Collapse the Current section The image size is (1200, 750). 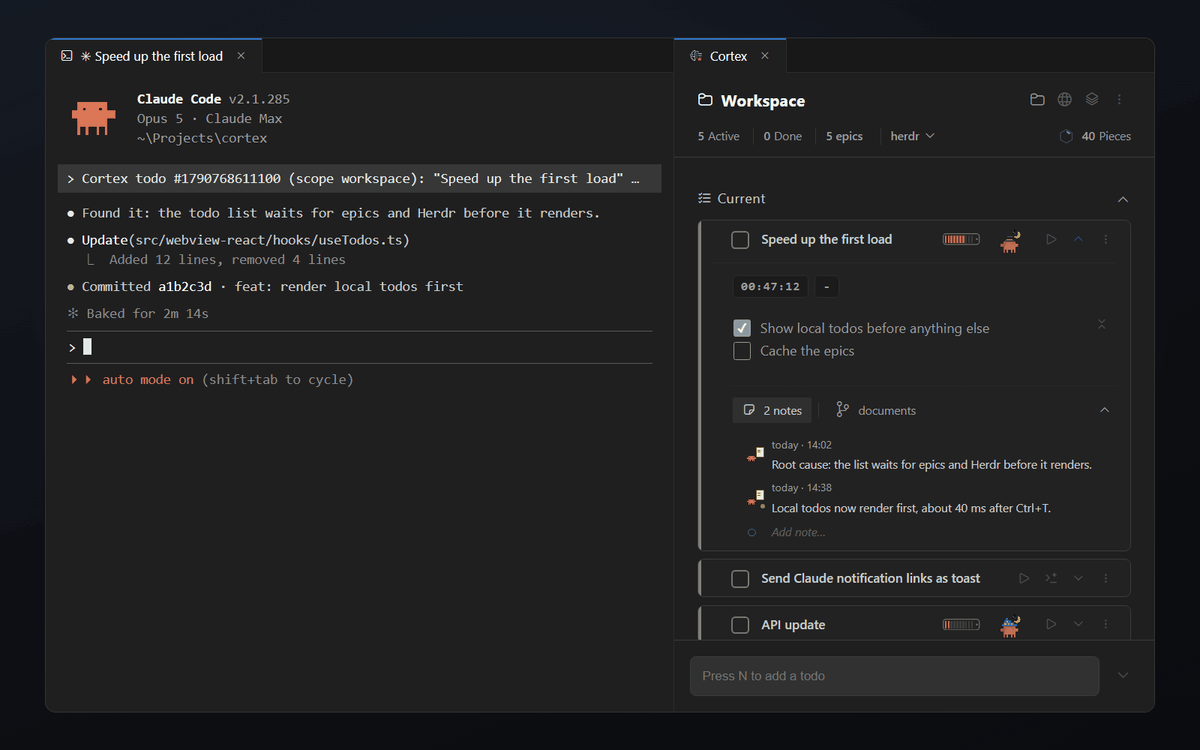point(1122,200)
